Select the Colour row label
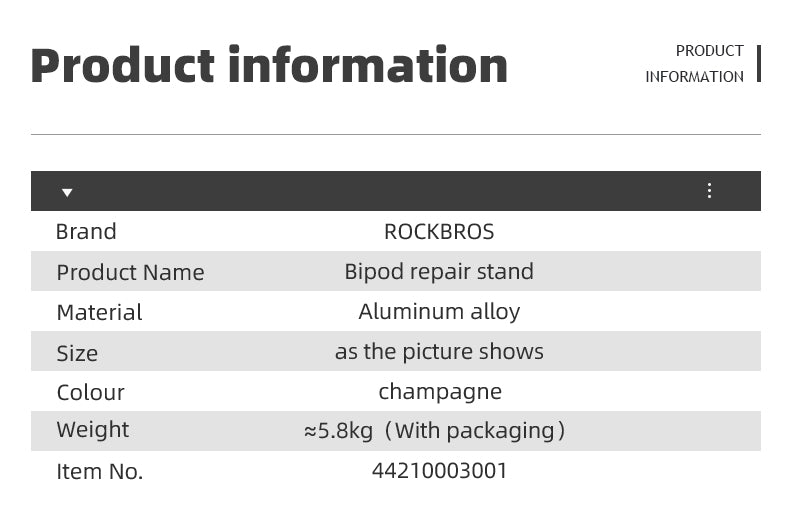 [90, 392]
